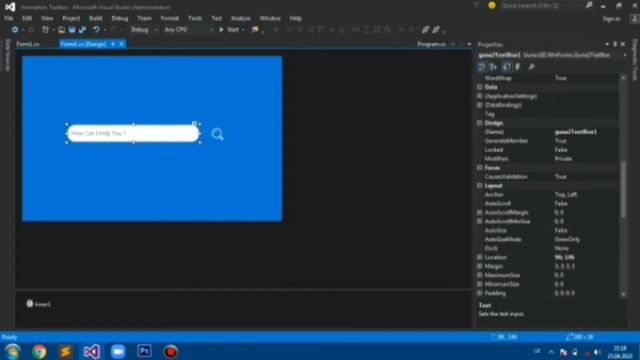Image resolution: width=640 pixels, height=360 pixels.
Task: Expand the Margin property
Action: (480, 266)
